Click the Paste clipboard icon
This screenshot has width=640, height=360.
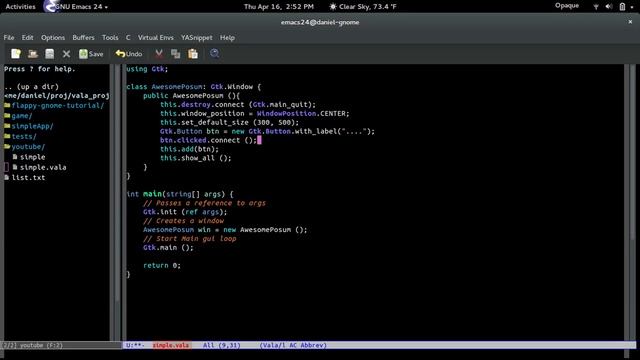click(x=193, y=53)
